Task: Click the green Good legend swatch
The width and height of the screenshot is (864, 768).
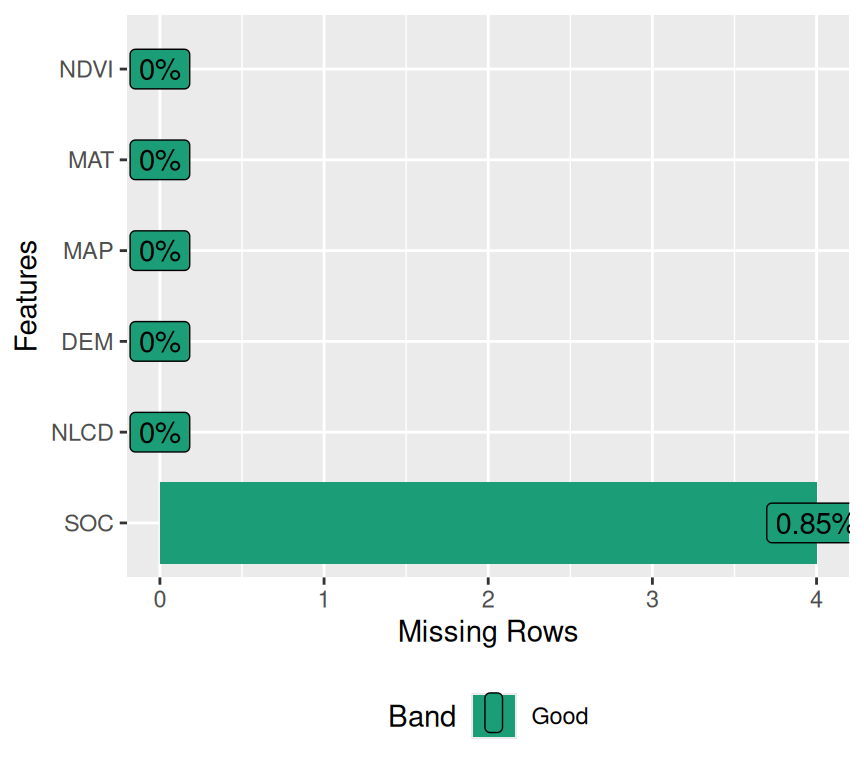Action: [x=494, y=715]
